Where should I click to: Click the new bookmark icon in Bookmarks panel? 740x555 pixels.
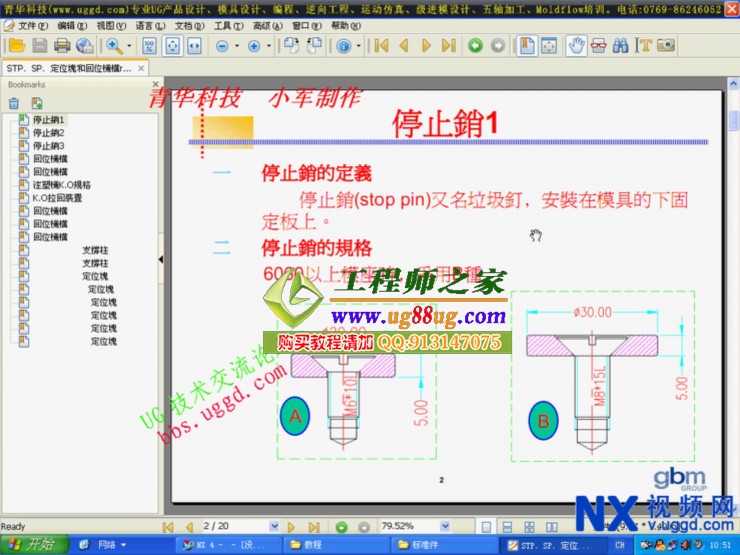[37, 103]
